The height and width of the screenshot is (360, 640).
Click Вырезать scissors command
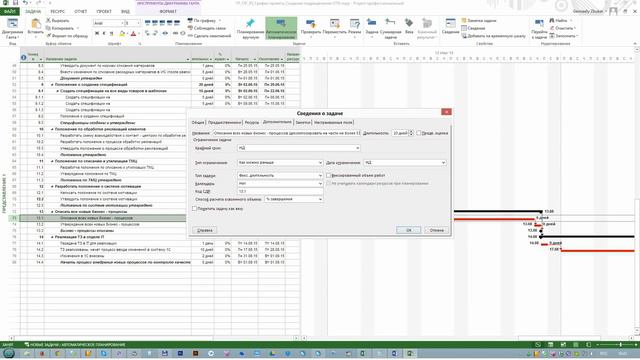pyautogui.click(x=58, y=20)
